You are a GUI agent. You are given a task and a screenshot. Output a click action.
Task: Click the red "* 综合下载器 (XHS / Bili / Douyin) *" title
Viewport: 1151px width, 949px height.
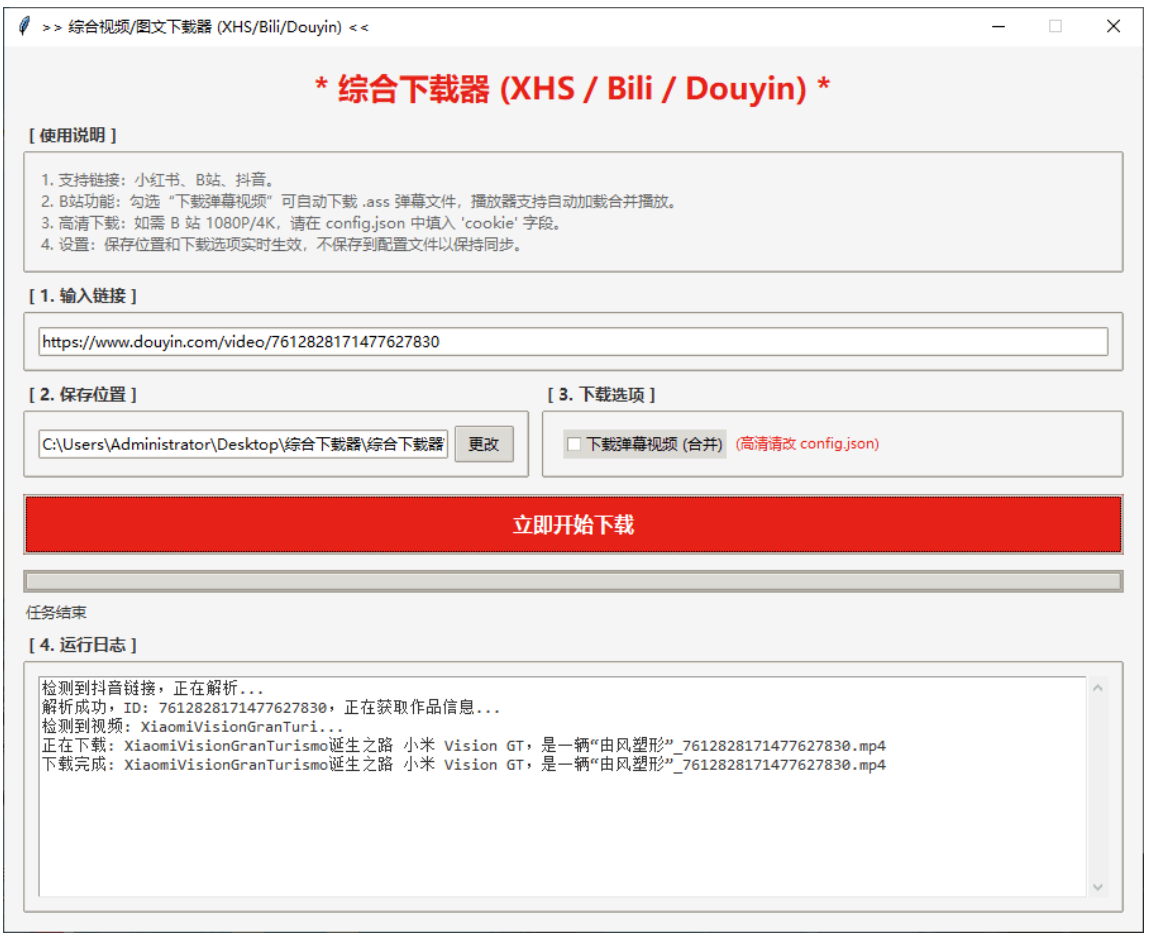(x=575, y=87)
